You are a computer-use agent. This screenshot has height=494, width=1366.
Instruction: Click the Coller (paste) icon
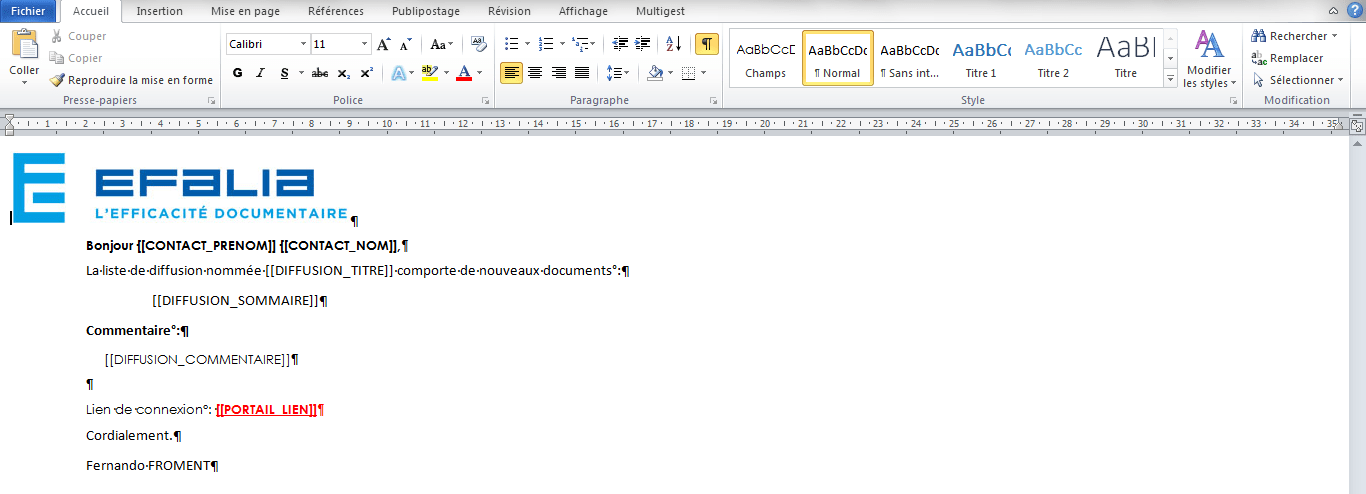pos(24,46)
